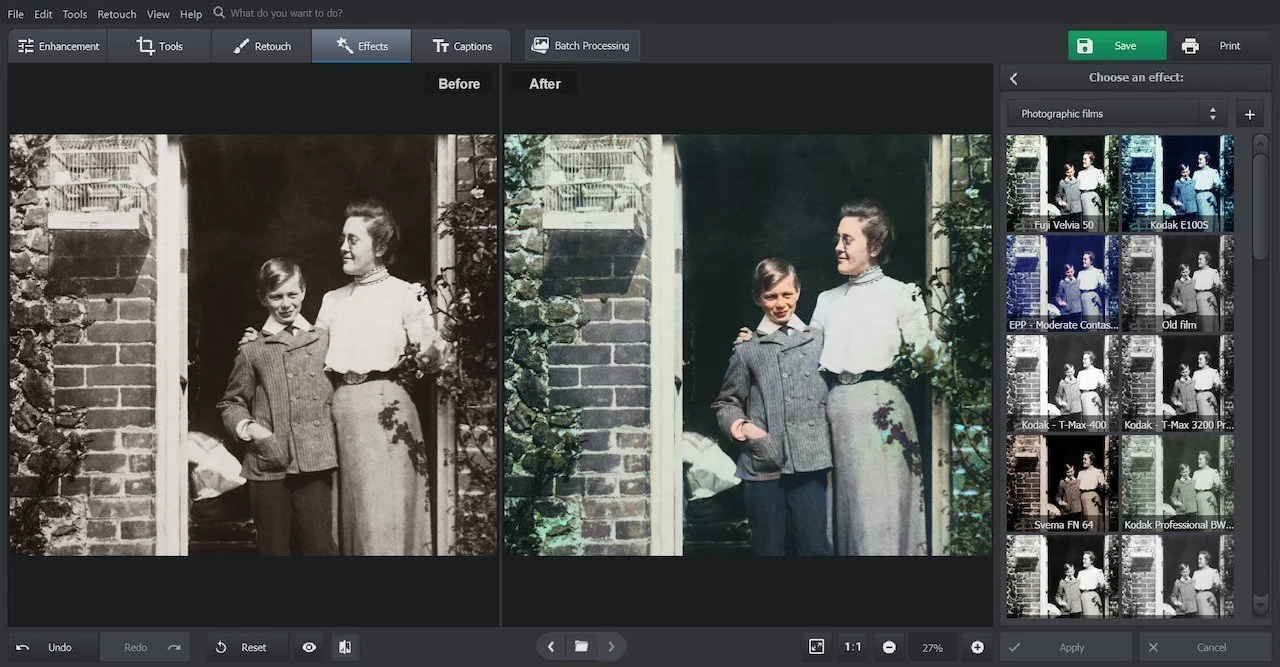This screenshot has height=667, width=1280.
Task: Go back using the arrow beside 'Choose an effect'
Action: 1013,78
